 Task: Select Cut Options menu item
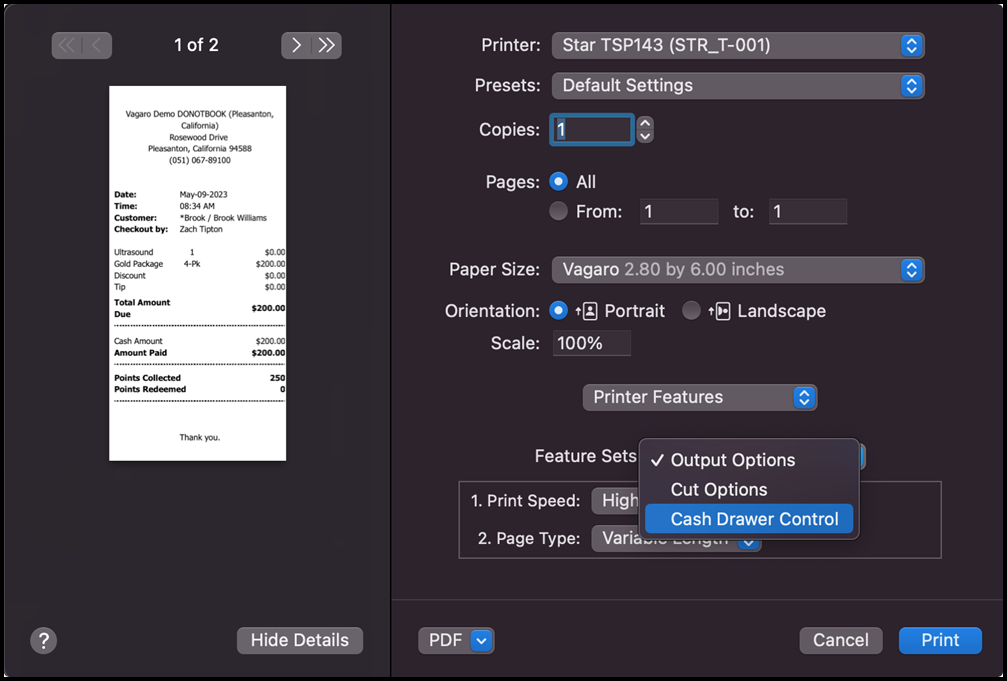[x=749, y=490]
